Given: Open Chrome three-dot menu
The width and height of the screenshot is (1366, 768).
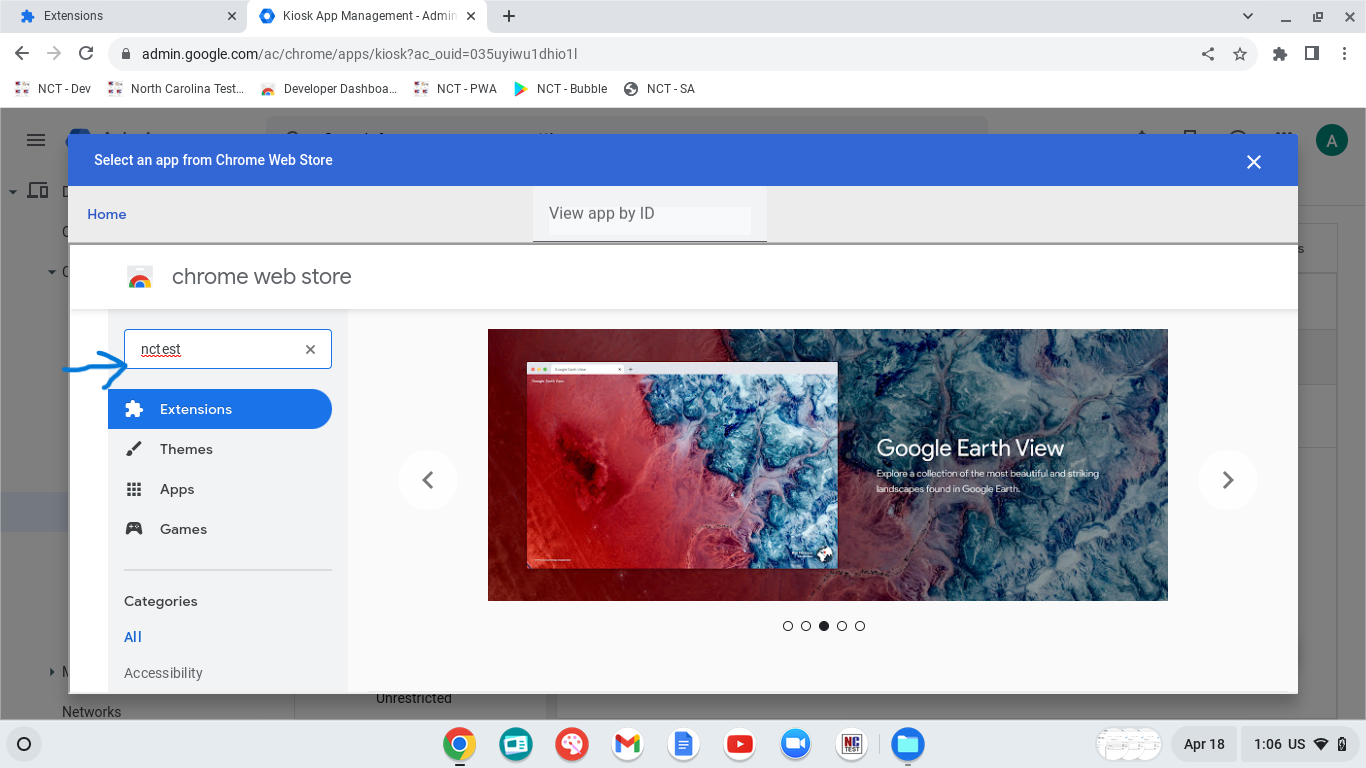Looking at the screenshot, I should [1344, 54].
